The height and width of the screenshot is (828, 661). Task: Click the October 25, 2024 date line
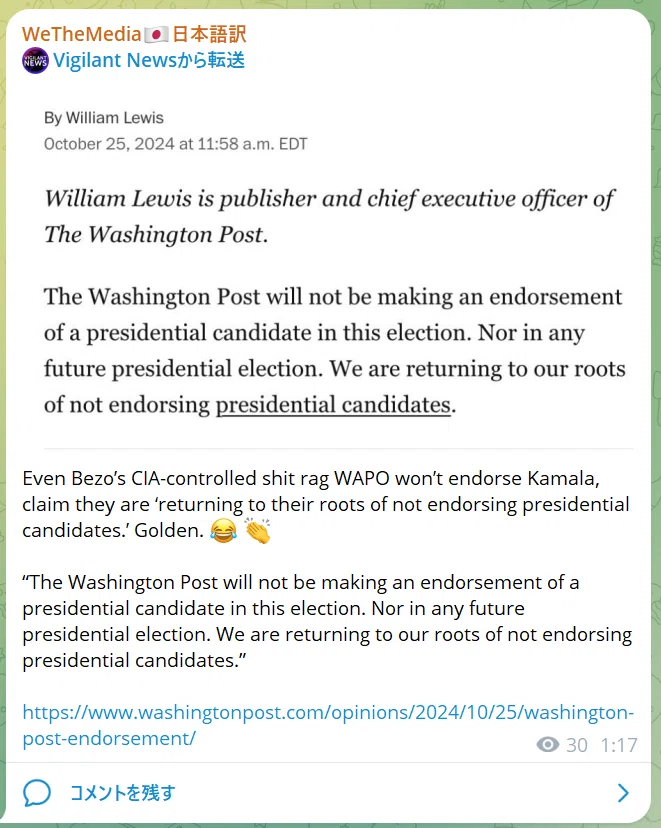(x=175, y=144)
